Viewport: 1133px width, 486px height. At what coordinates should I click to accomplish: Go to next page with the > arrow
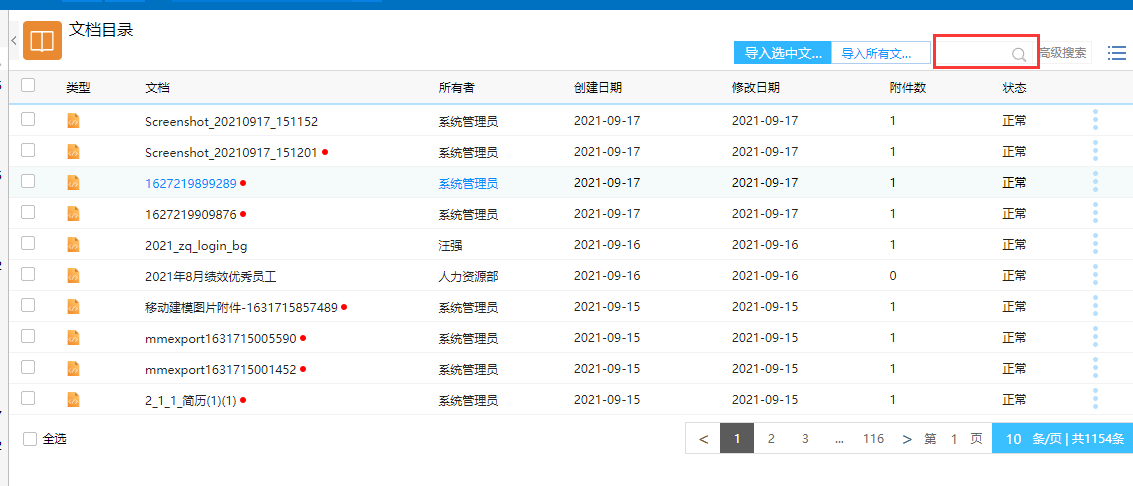click(x=907, y=439)
